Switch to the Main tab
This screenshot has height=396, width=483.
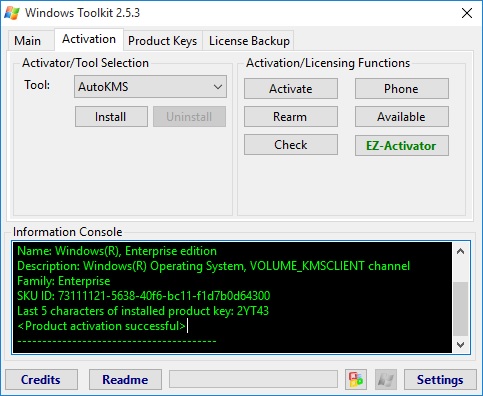(x=28, y=41)
